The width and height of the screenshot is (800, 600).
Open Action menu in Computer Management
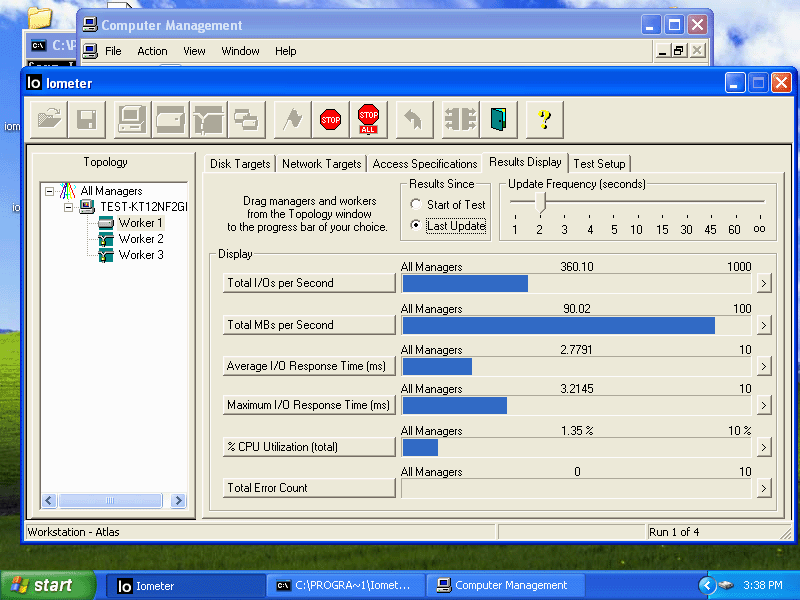tap(152, 51)
